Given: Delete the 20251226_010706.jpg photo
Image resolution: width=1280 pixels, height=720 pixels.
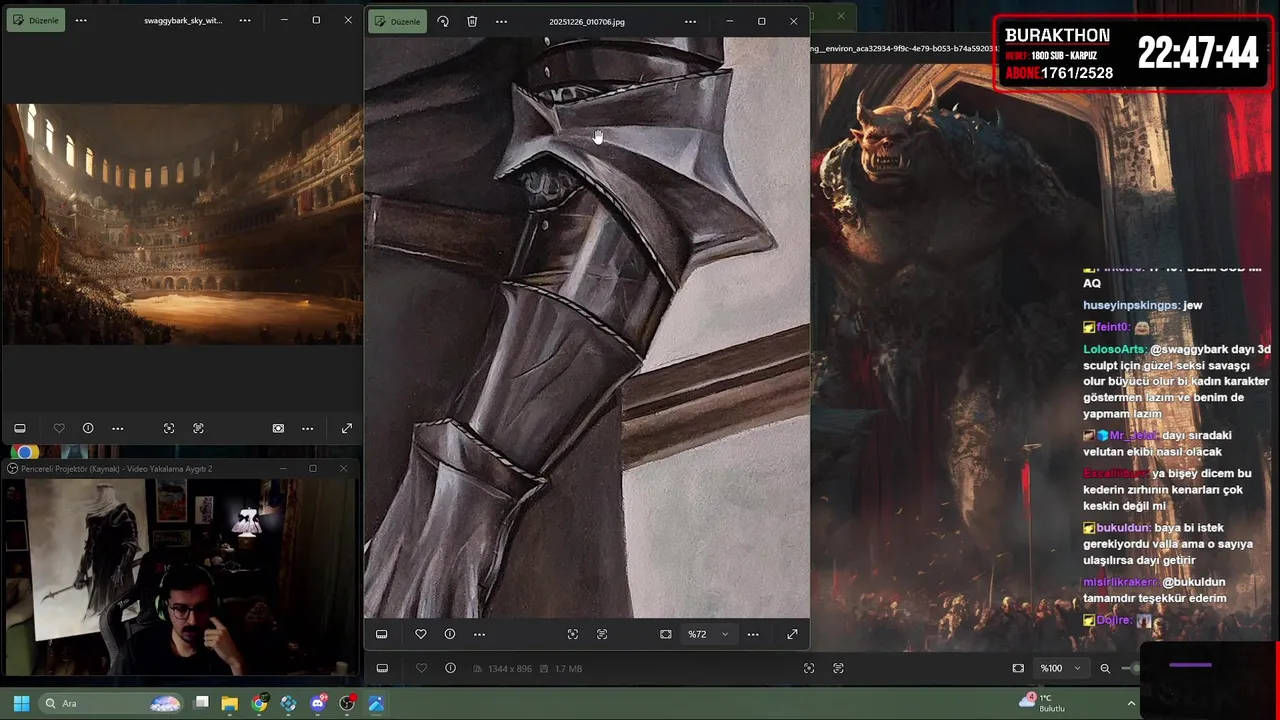Looking at the screenshot, I should (472, 21).
